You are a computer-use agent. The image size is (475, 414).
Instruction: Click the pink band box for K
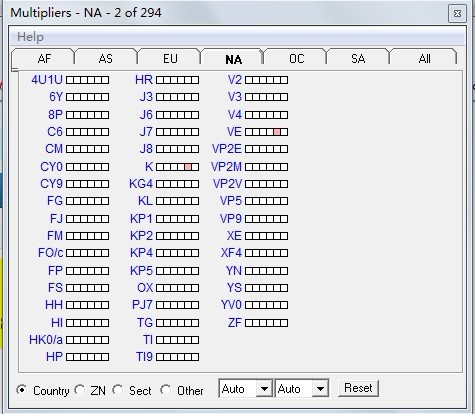tap(188, 167)
